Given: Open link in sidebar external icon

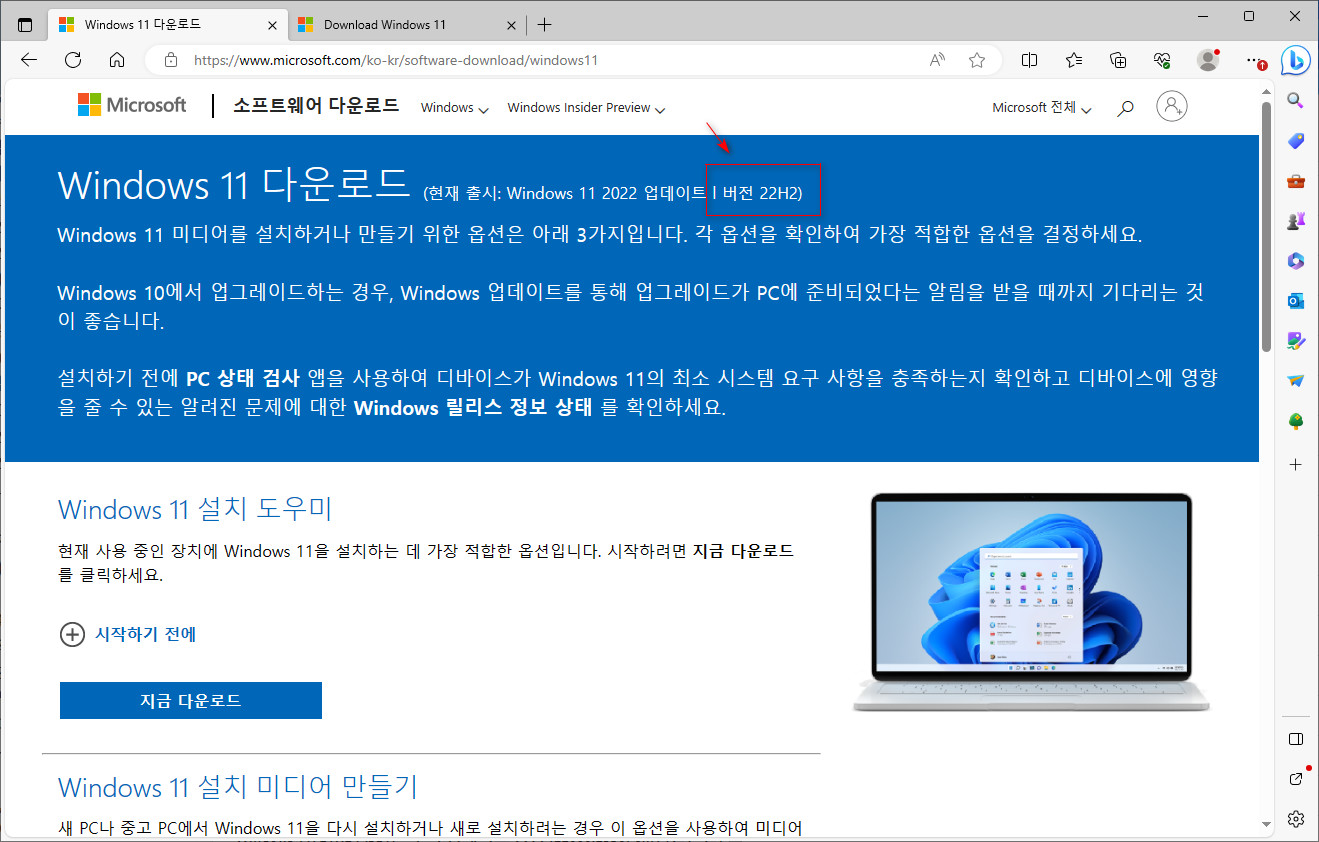Looking at the screenshot, I should point(1296,778).
